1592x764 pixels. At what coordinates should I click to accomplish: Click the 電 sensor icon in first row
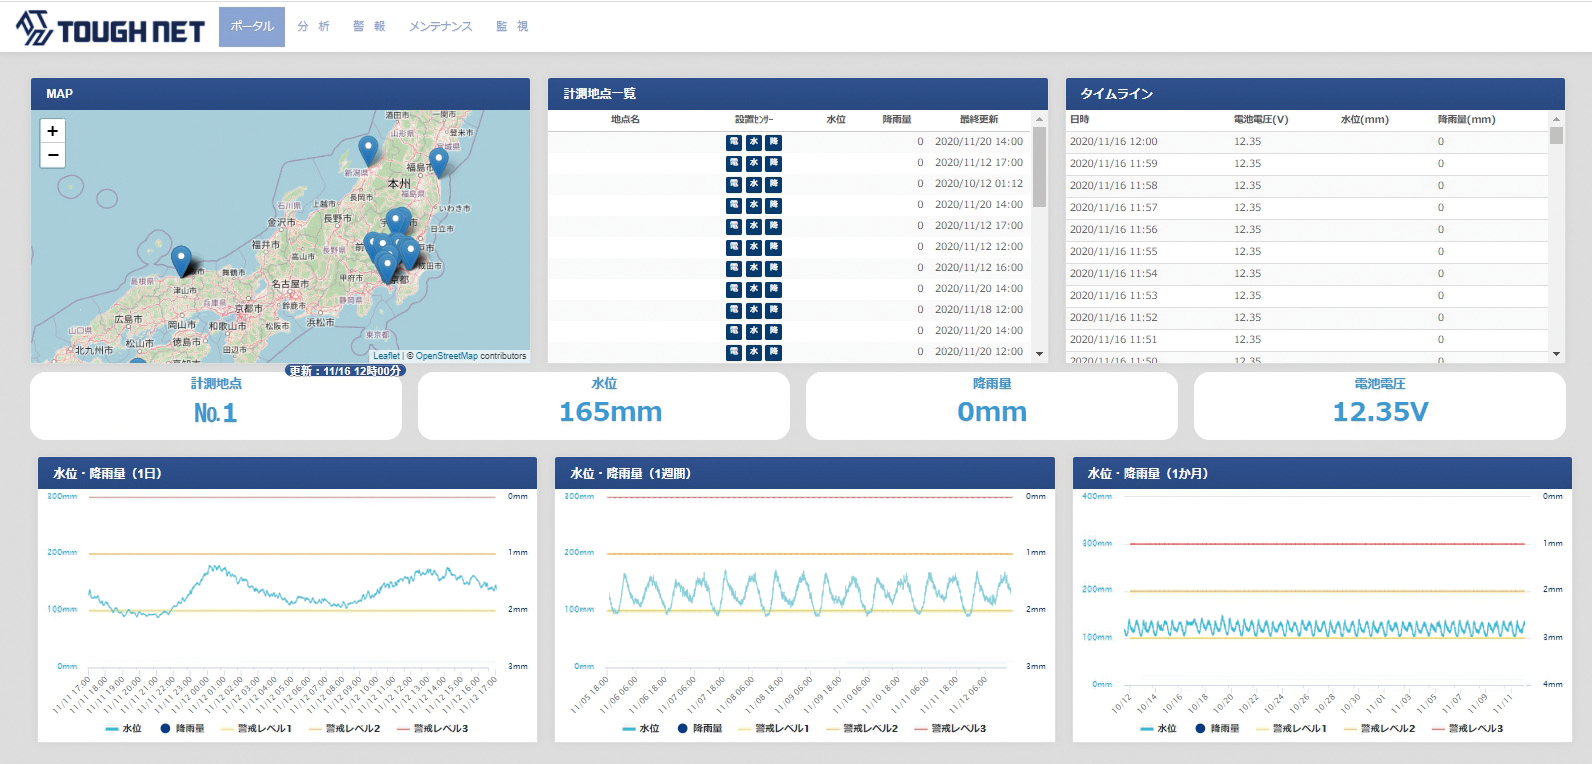click(x=734, y=142)
